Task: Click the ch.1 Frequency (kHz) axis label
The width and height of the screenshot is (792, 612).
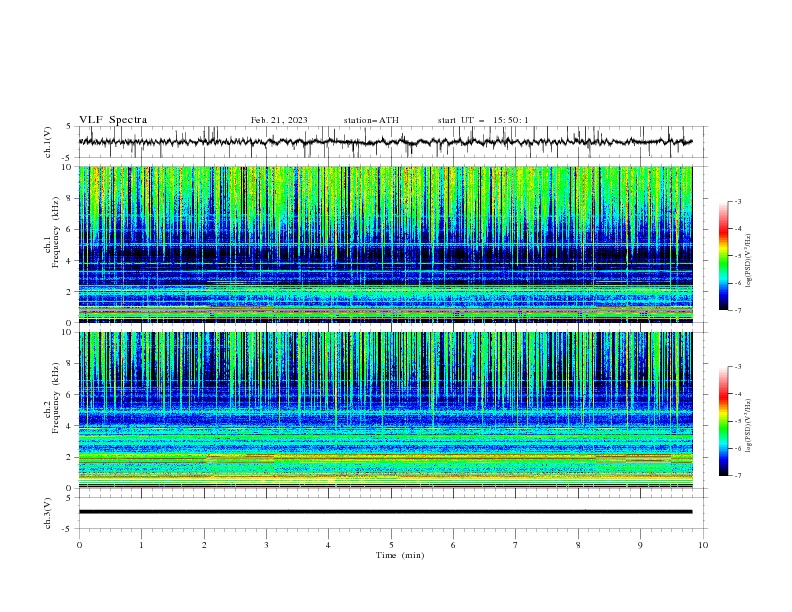Action: (x=51, y=232)
